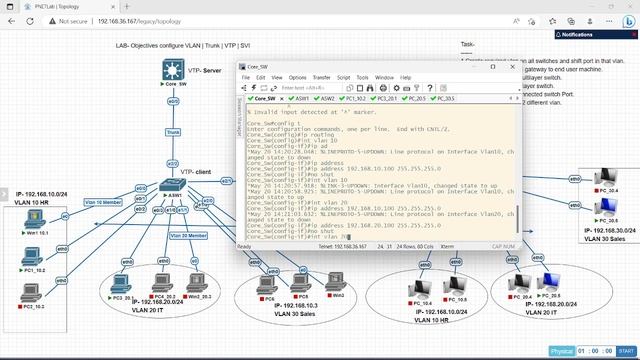Click SecureCRT Help question mark icon
The image size is (640, 360).
click(430, 88)
